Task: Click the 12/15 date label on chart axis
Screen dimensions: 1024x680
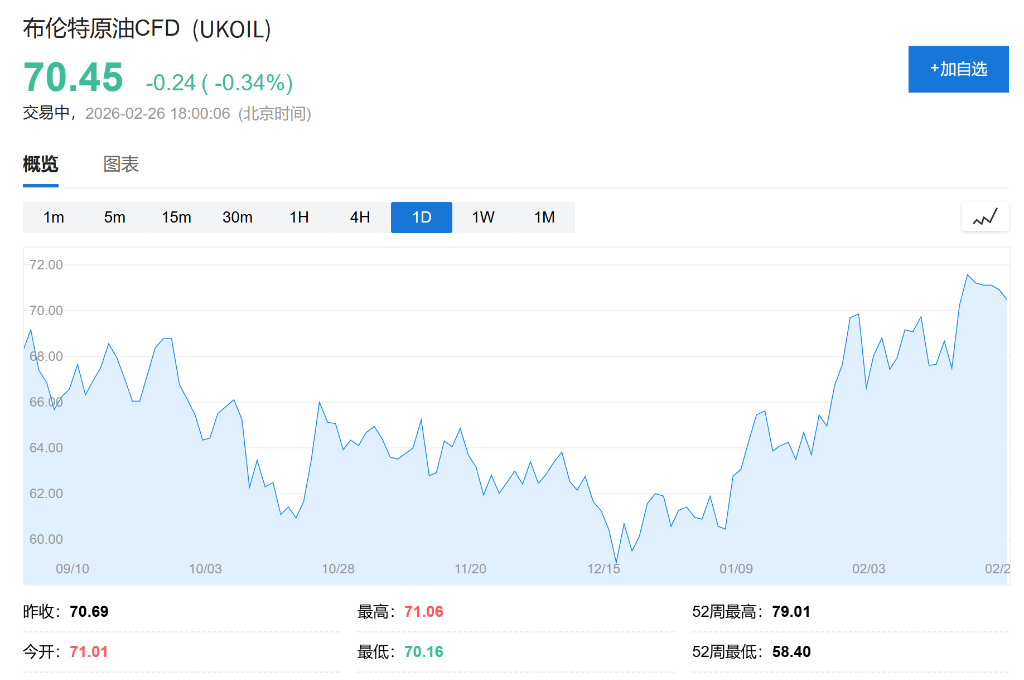Action: (604, 568)
